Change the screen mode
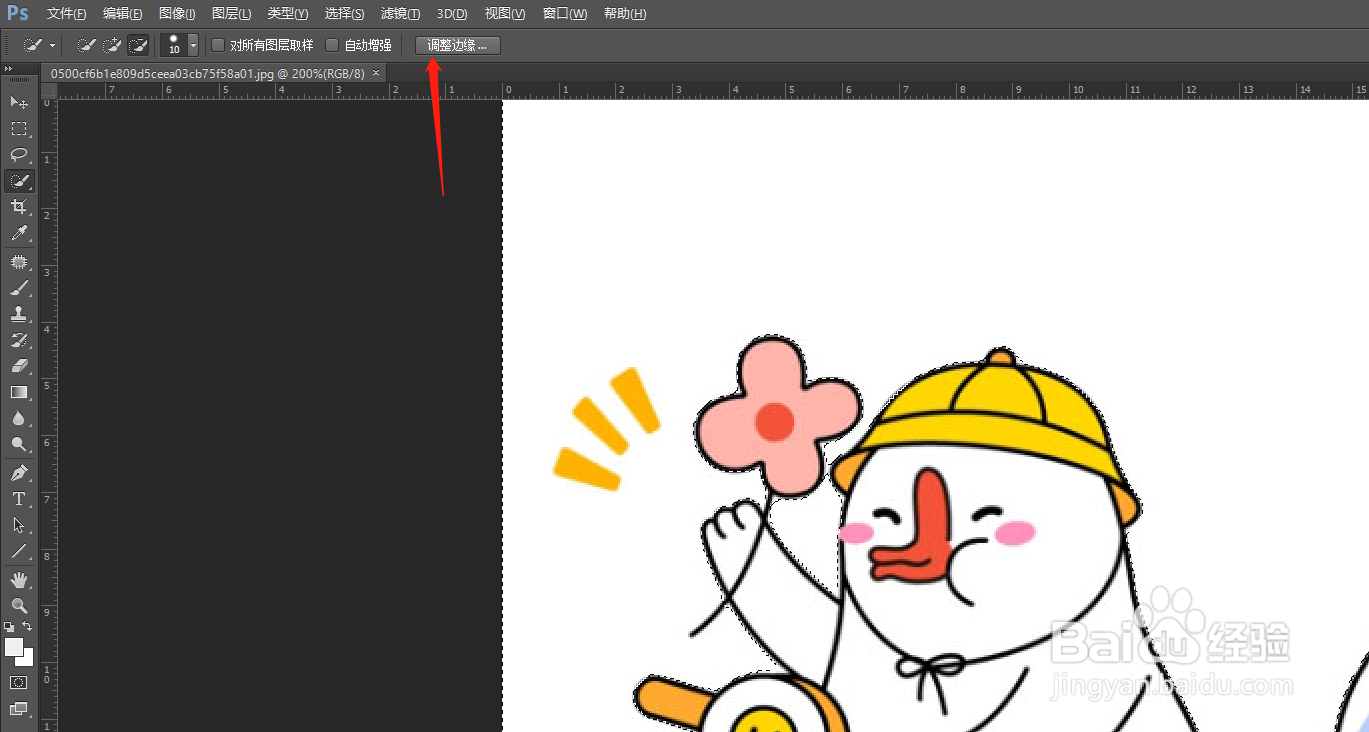Screen dimensions: 1369x732 [x=19, y=709]
